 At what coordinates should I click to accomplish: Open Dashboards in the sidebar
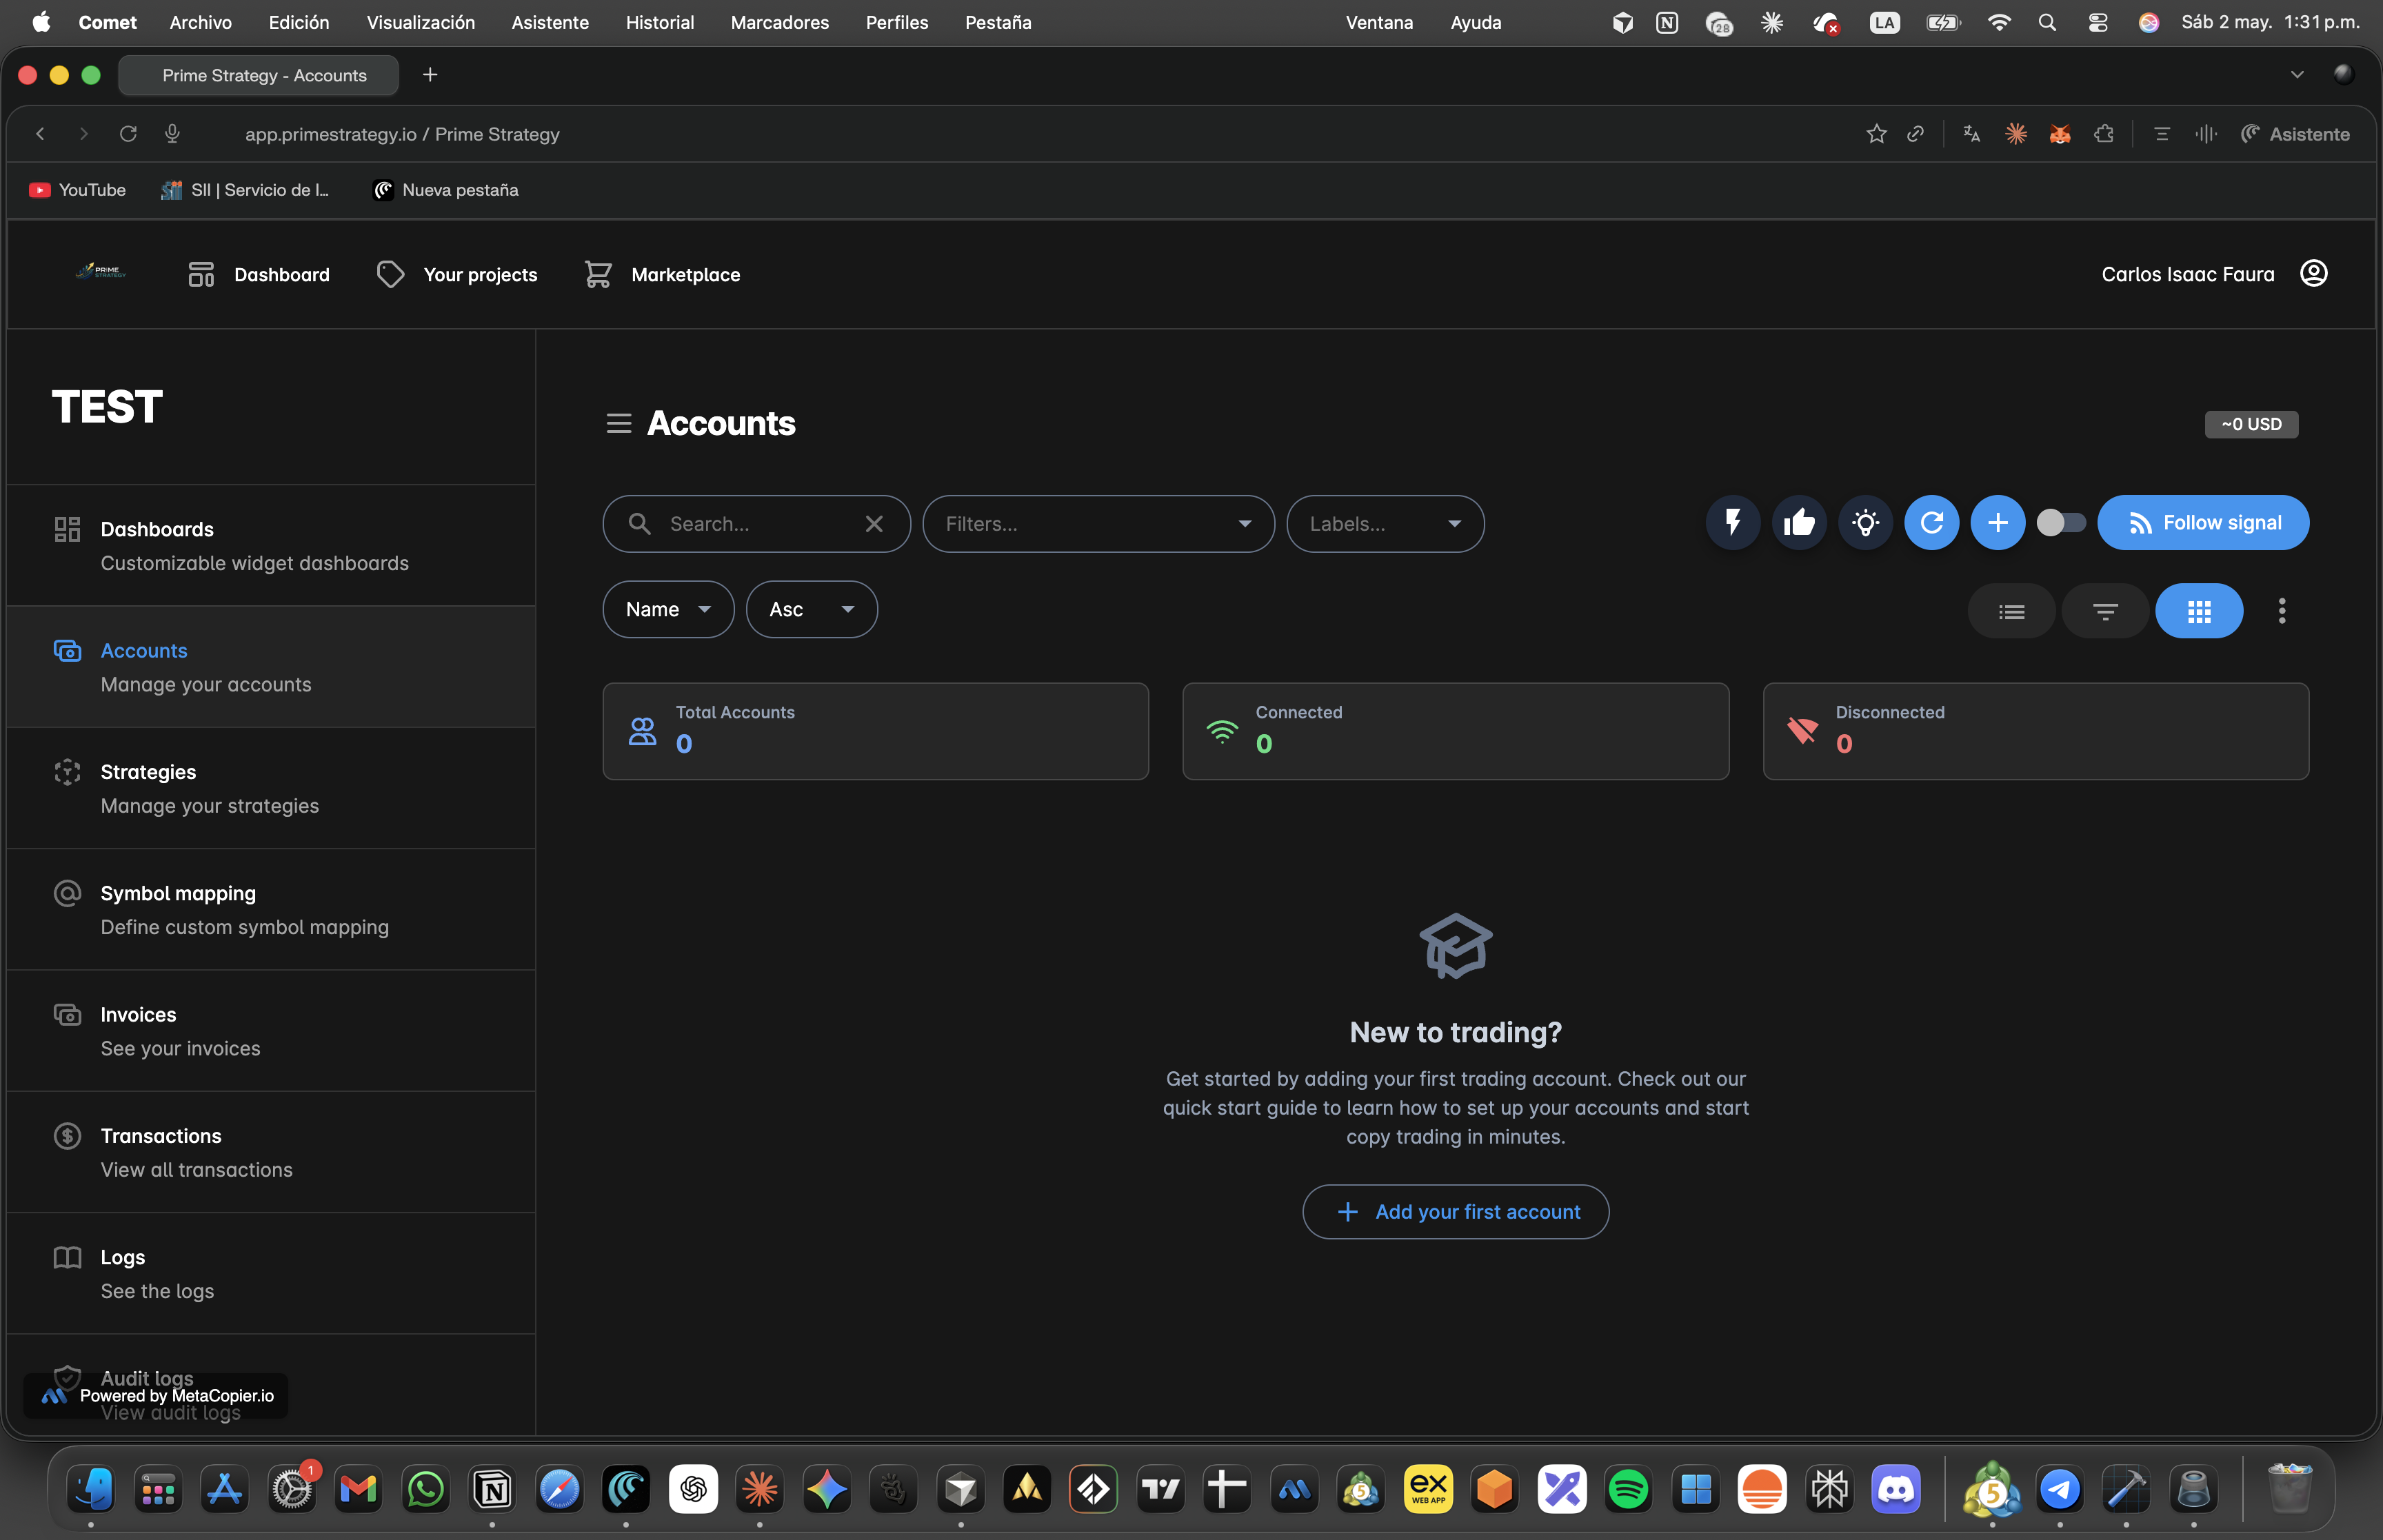click(271, 546)
